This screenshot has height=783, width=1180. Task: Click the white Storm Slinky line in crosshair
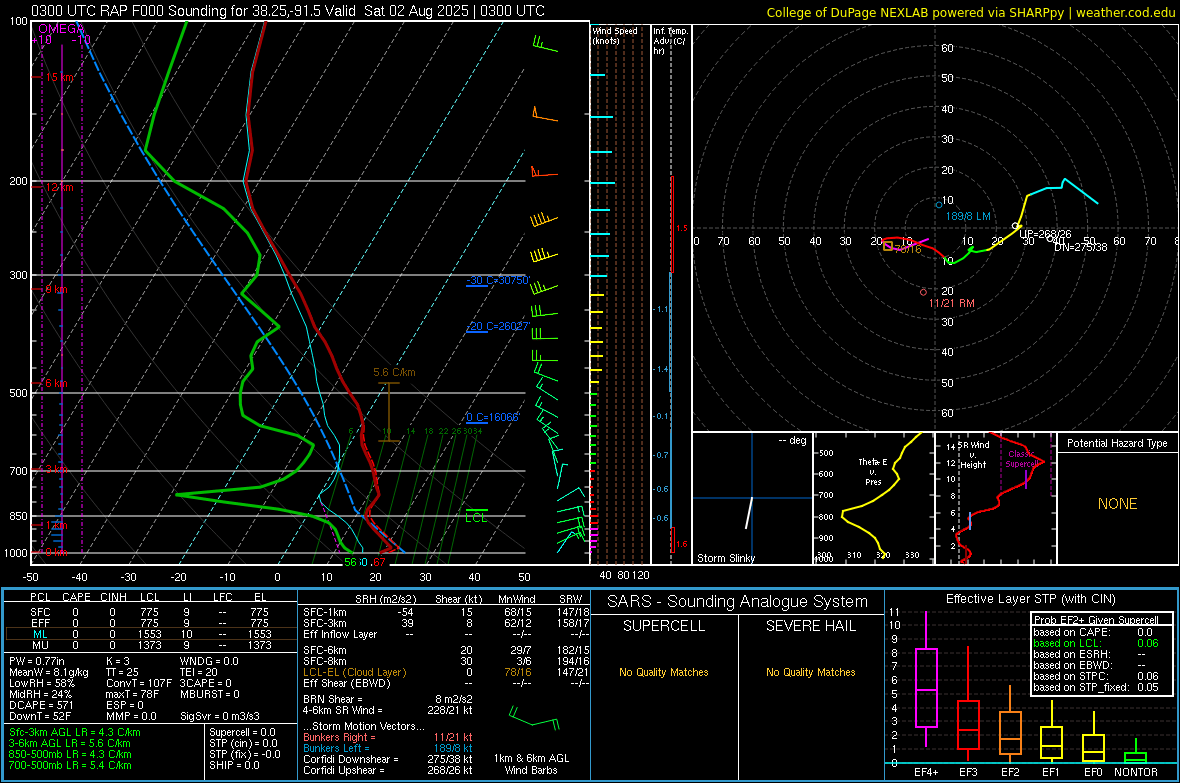pos(749,513)
